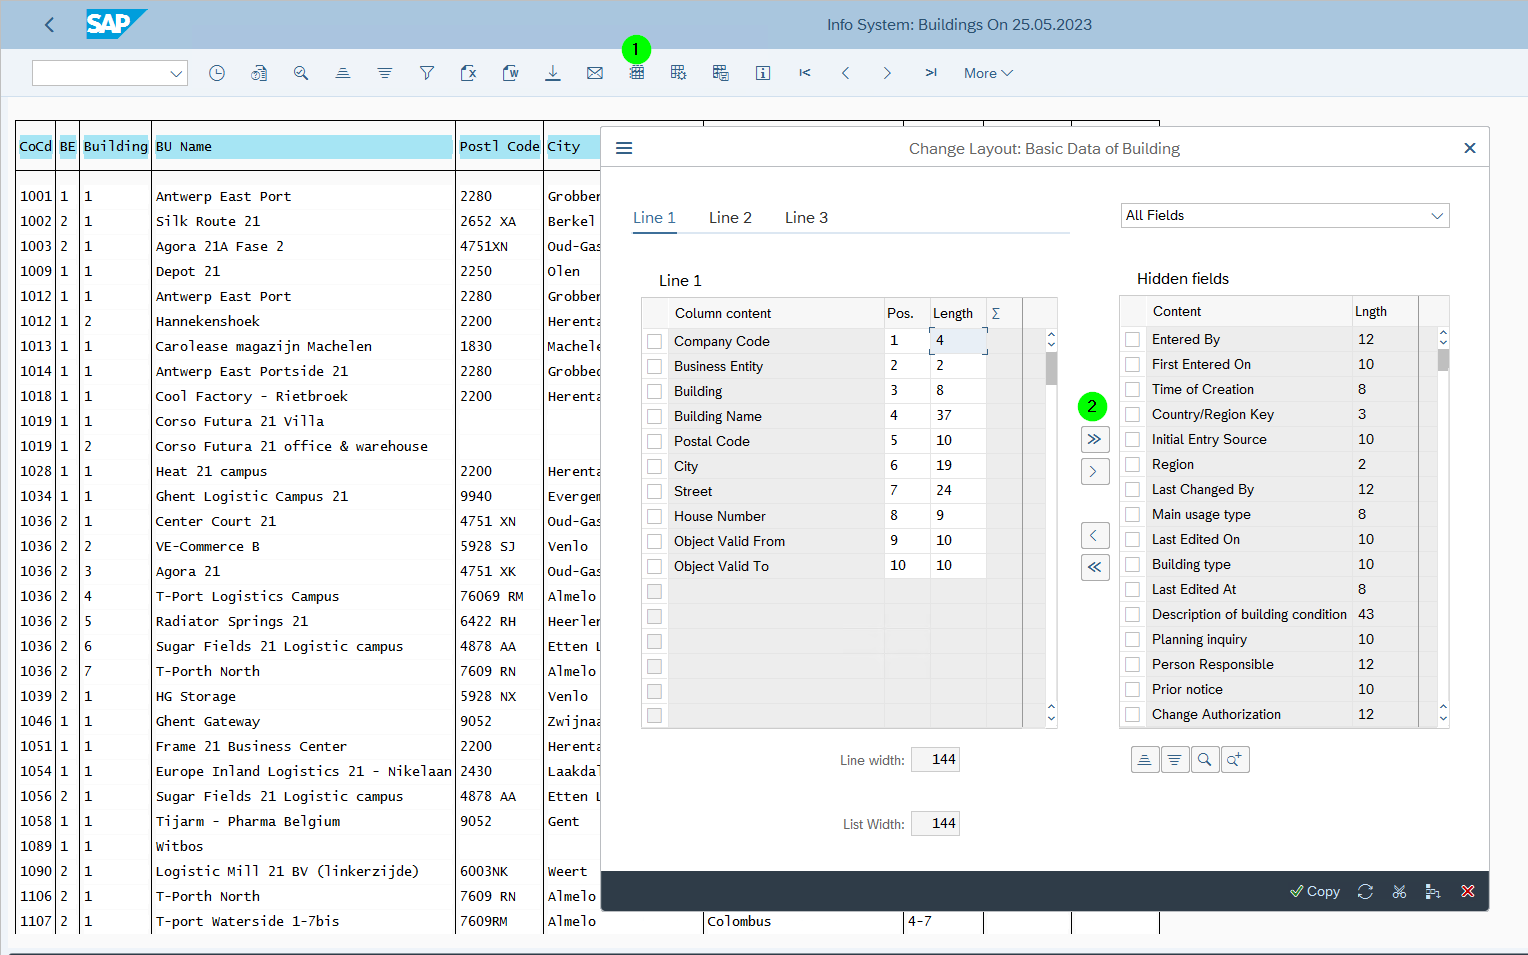Click the single right arrow transfer button

[1095, 471]
